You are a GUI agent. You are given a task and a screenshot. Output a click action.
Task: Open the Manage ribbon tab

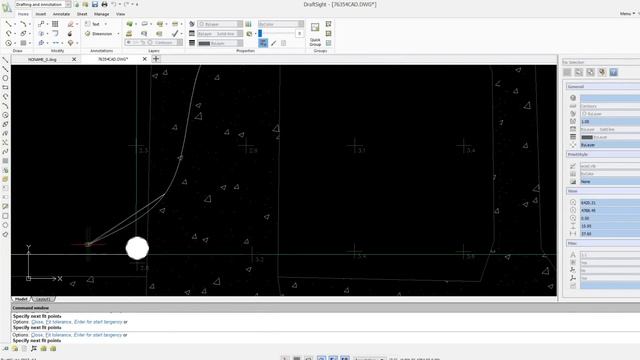tap(102, 14)
